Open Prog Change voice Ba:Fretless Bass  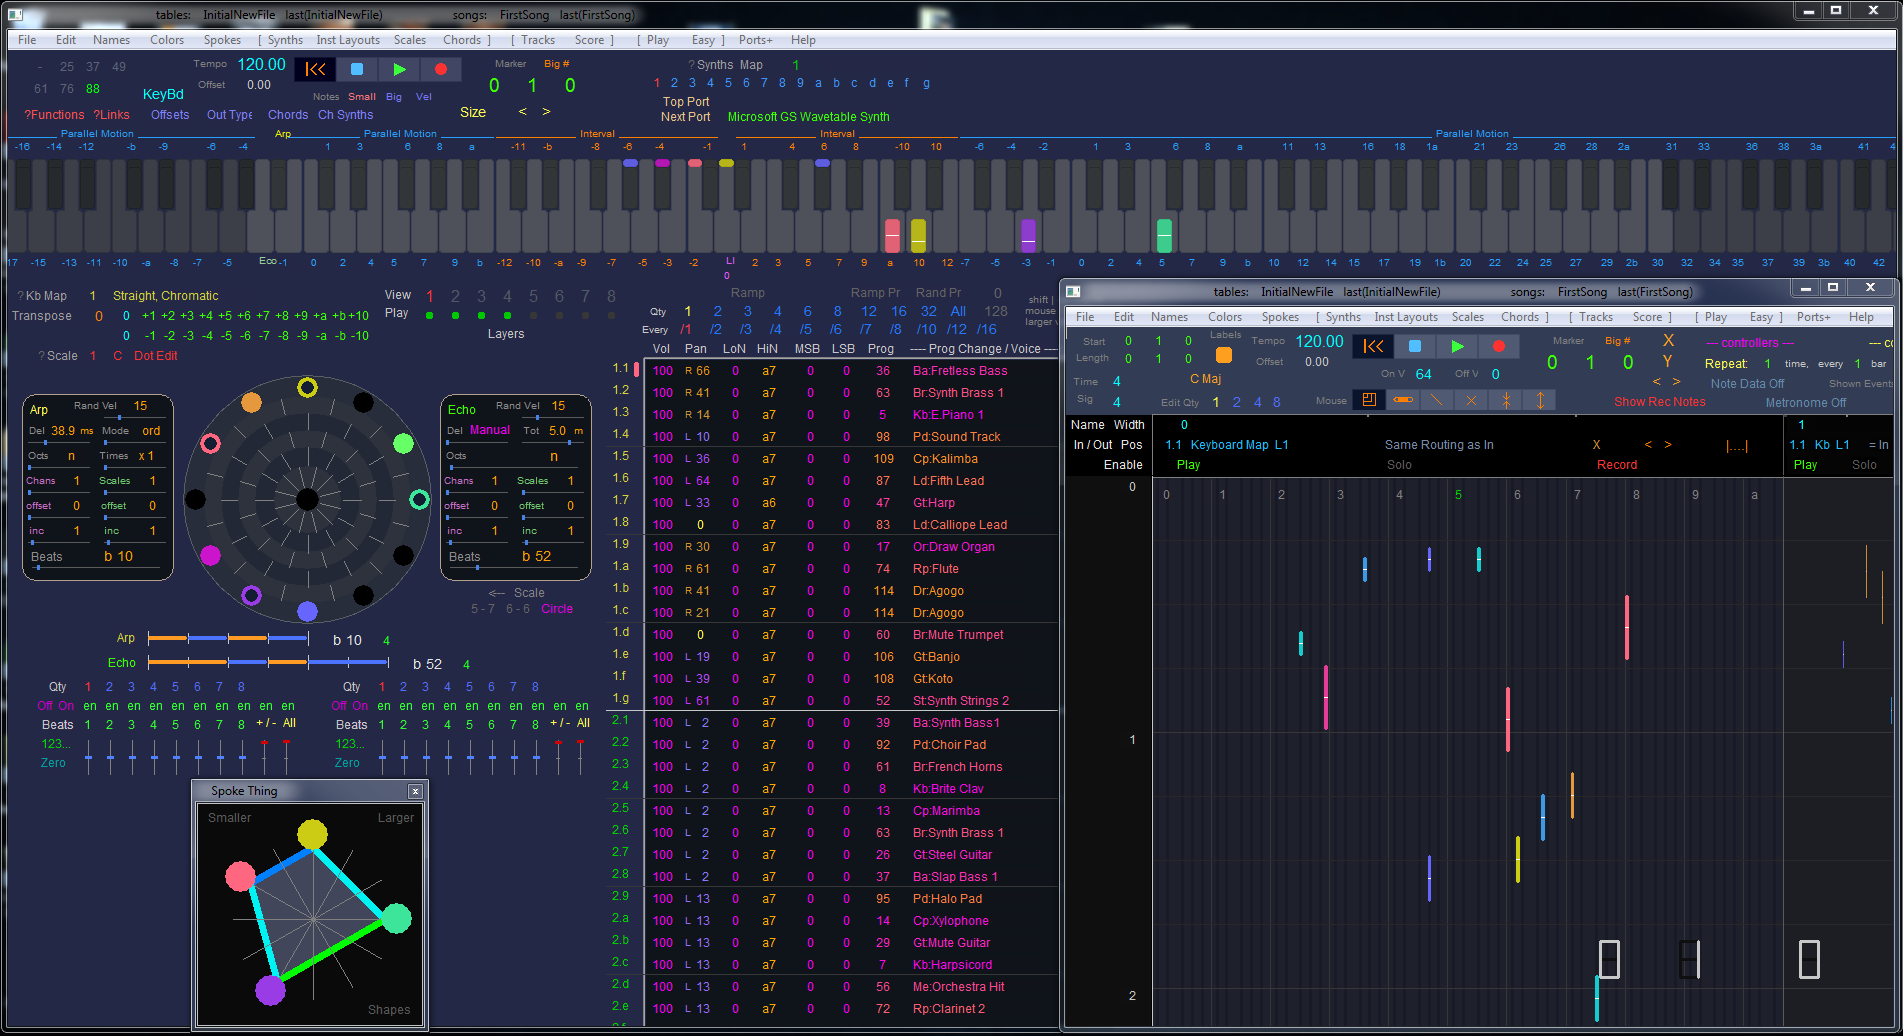coord(959,371)
